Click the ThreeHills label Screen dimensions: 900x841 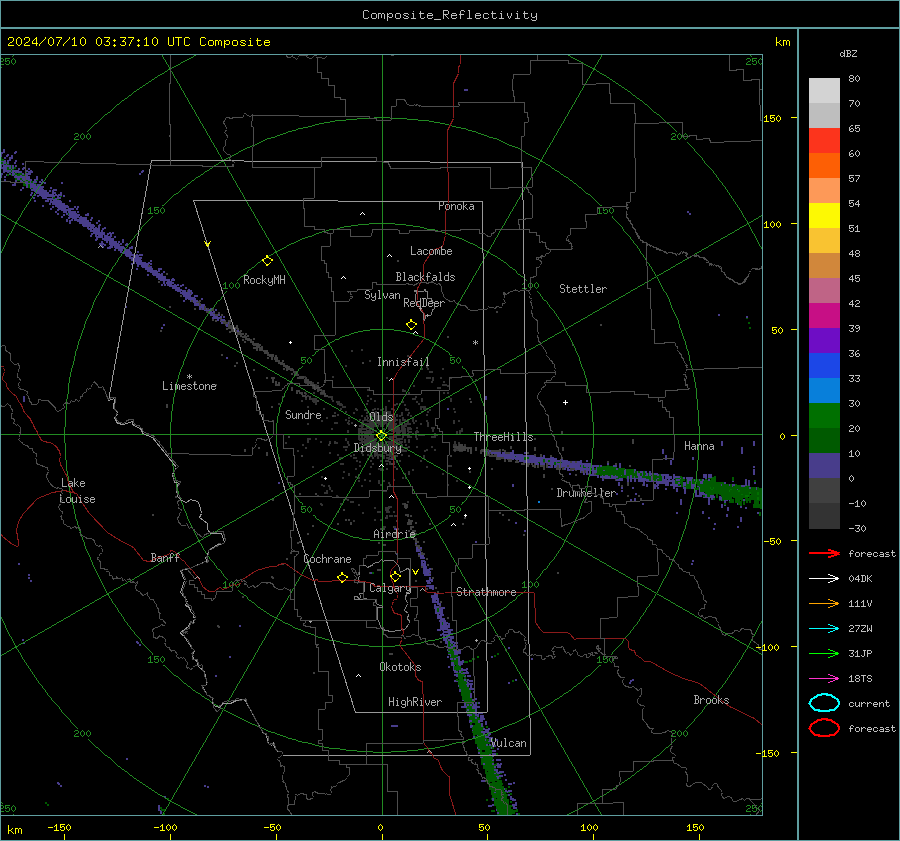point(503,437)
